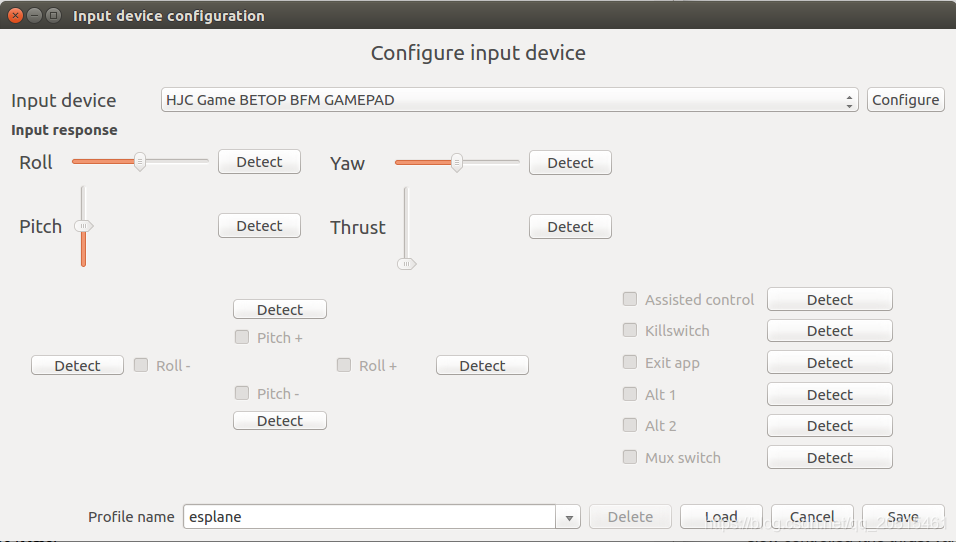
Task: Click the Roll slider handle
Action: click(x=140, y=162)
